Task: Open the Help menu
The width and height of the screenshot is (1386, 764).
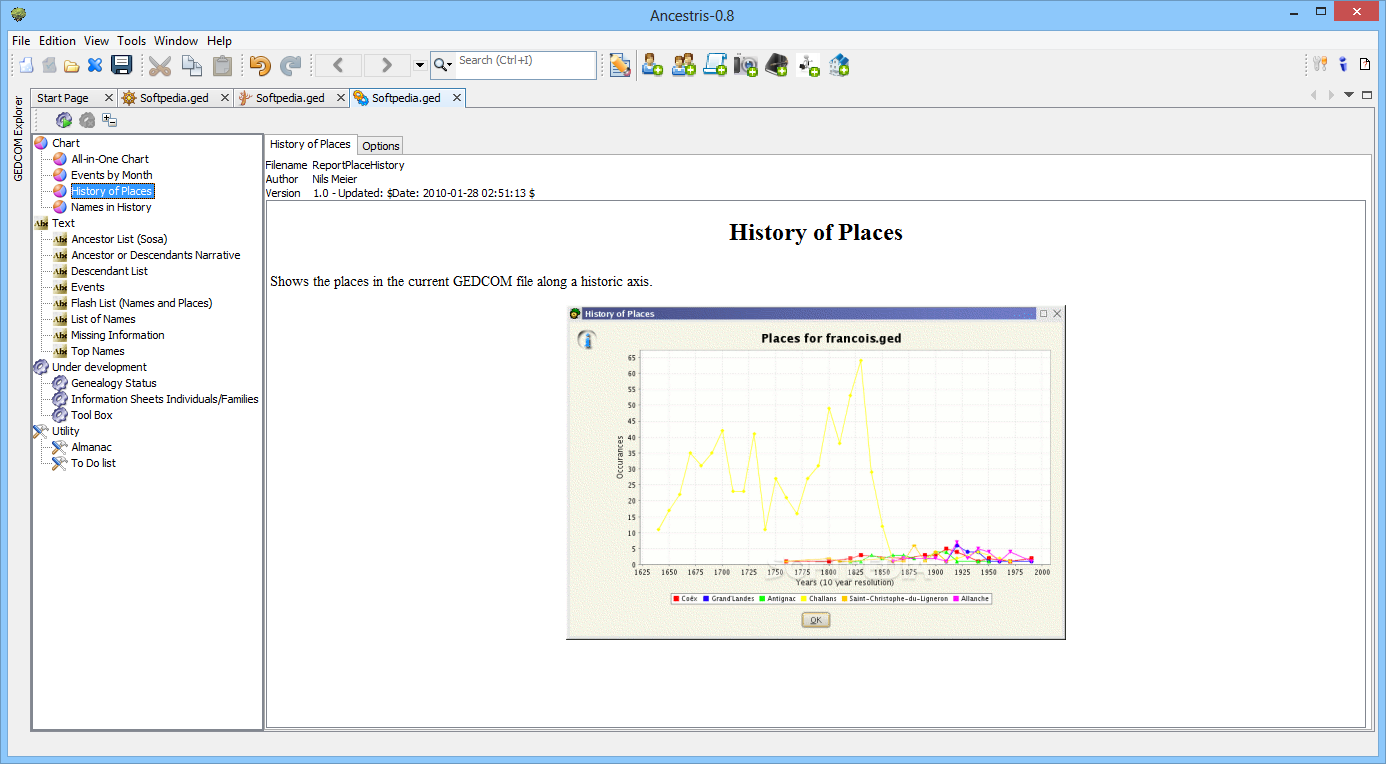Action: tap(220, 41)
